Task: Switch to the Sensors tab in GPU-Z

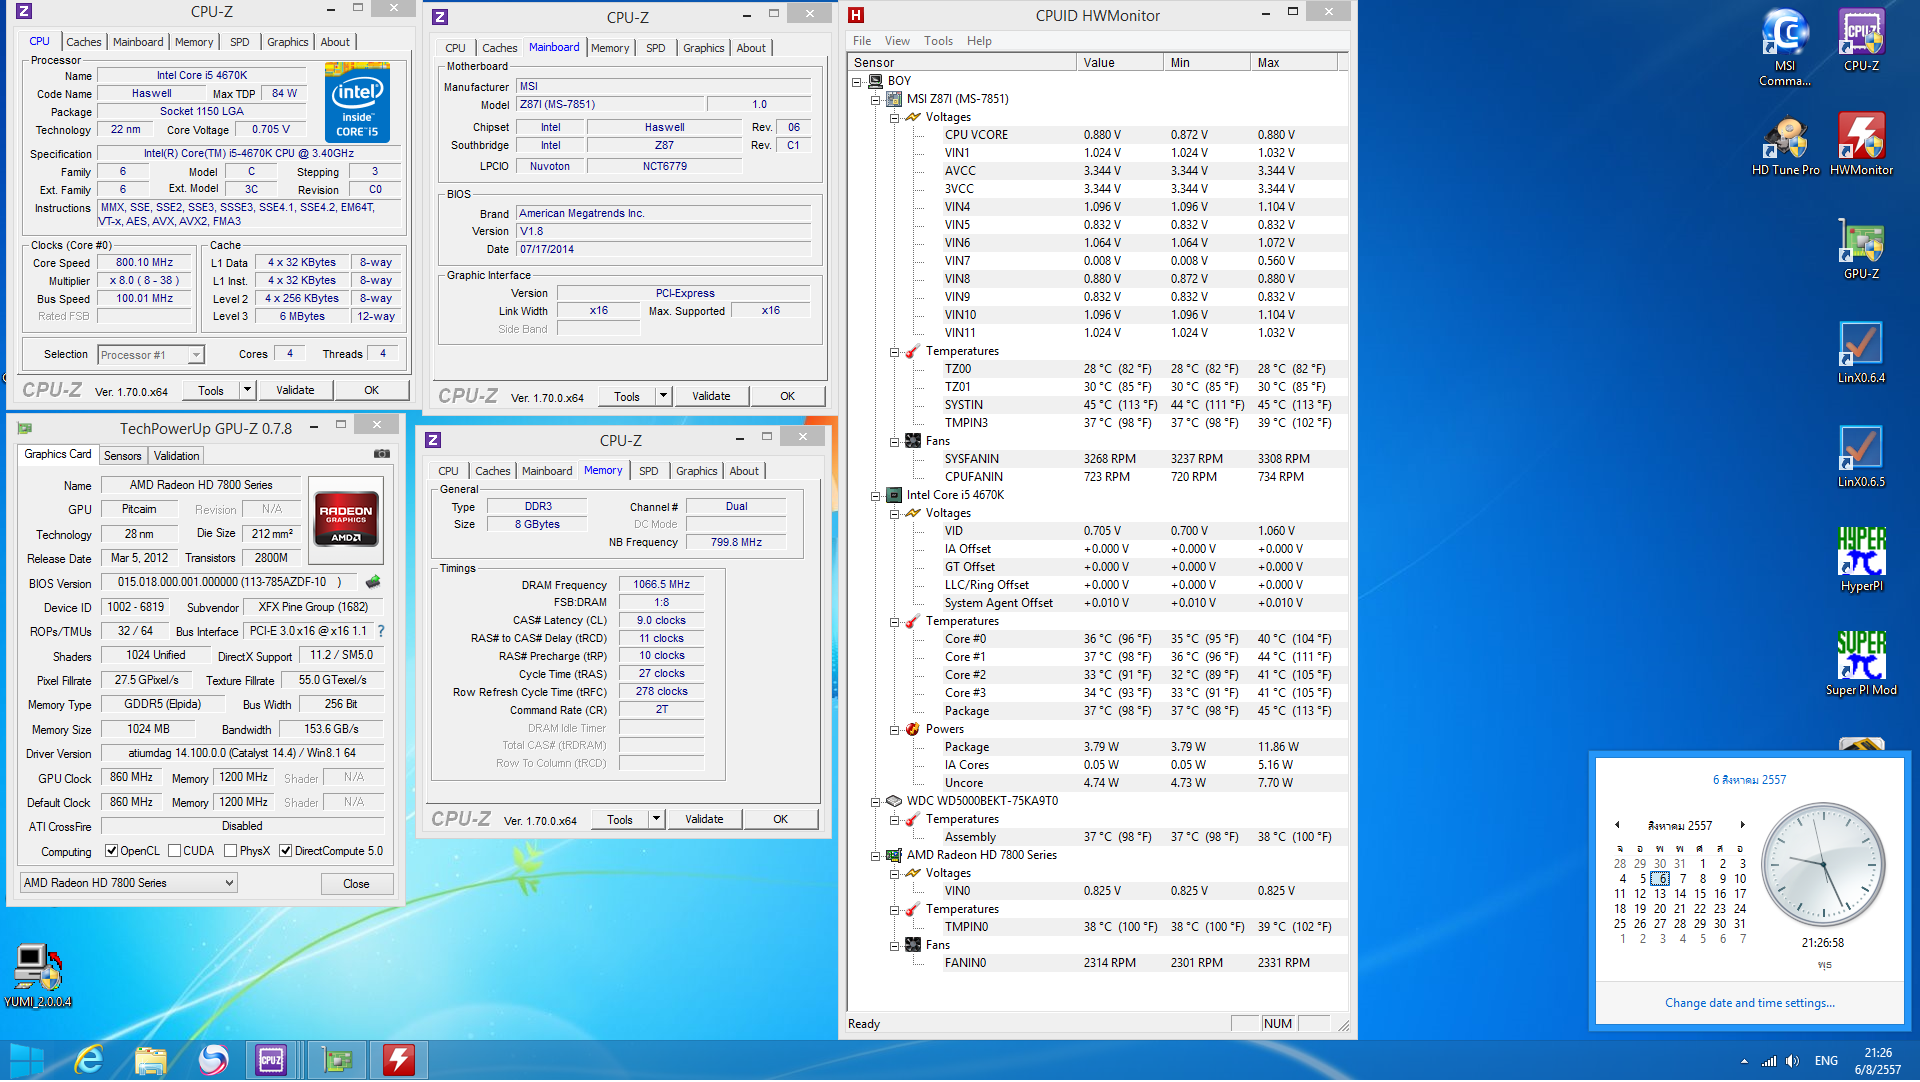Action: coord(123,456)
